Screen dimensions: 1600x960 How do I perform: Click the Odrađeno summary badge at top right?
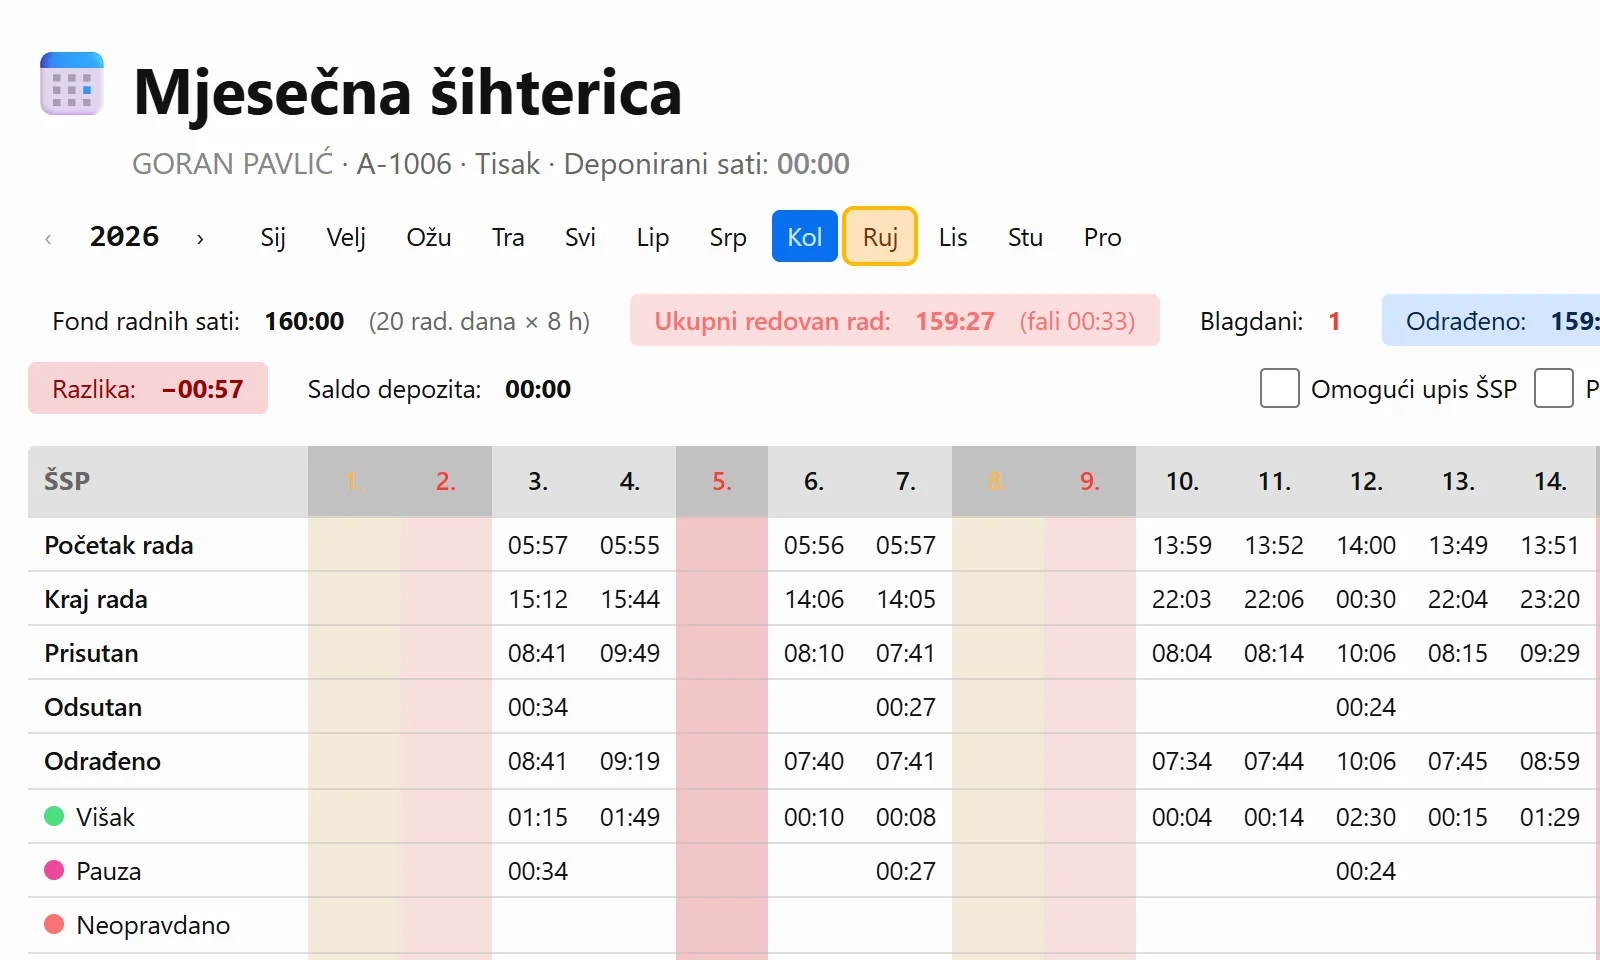point(1491,320)
